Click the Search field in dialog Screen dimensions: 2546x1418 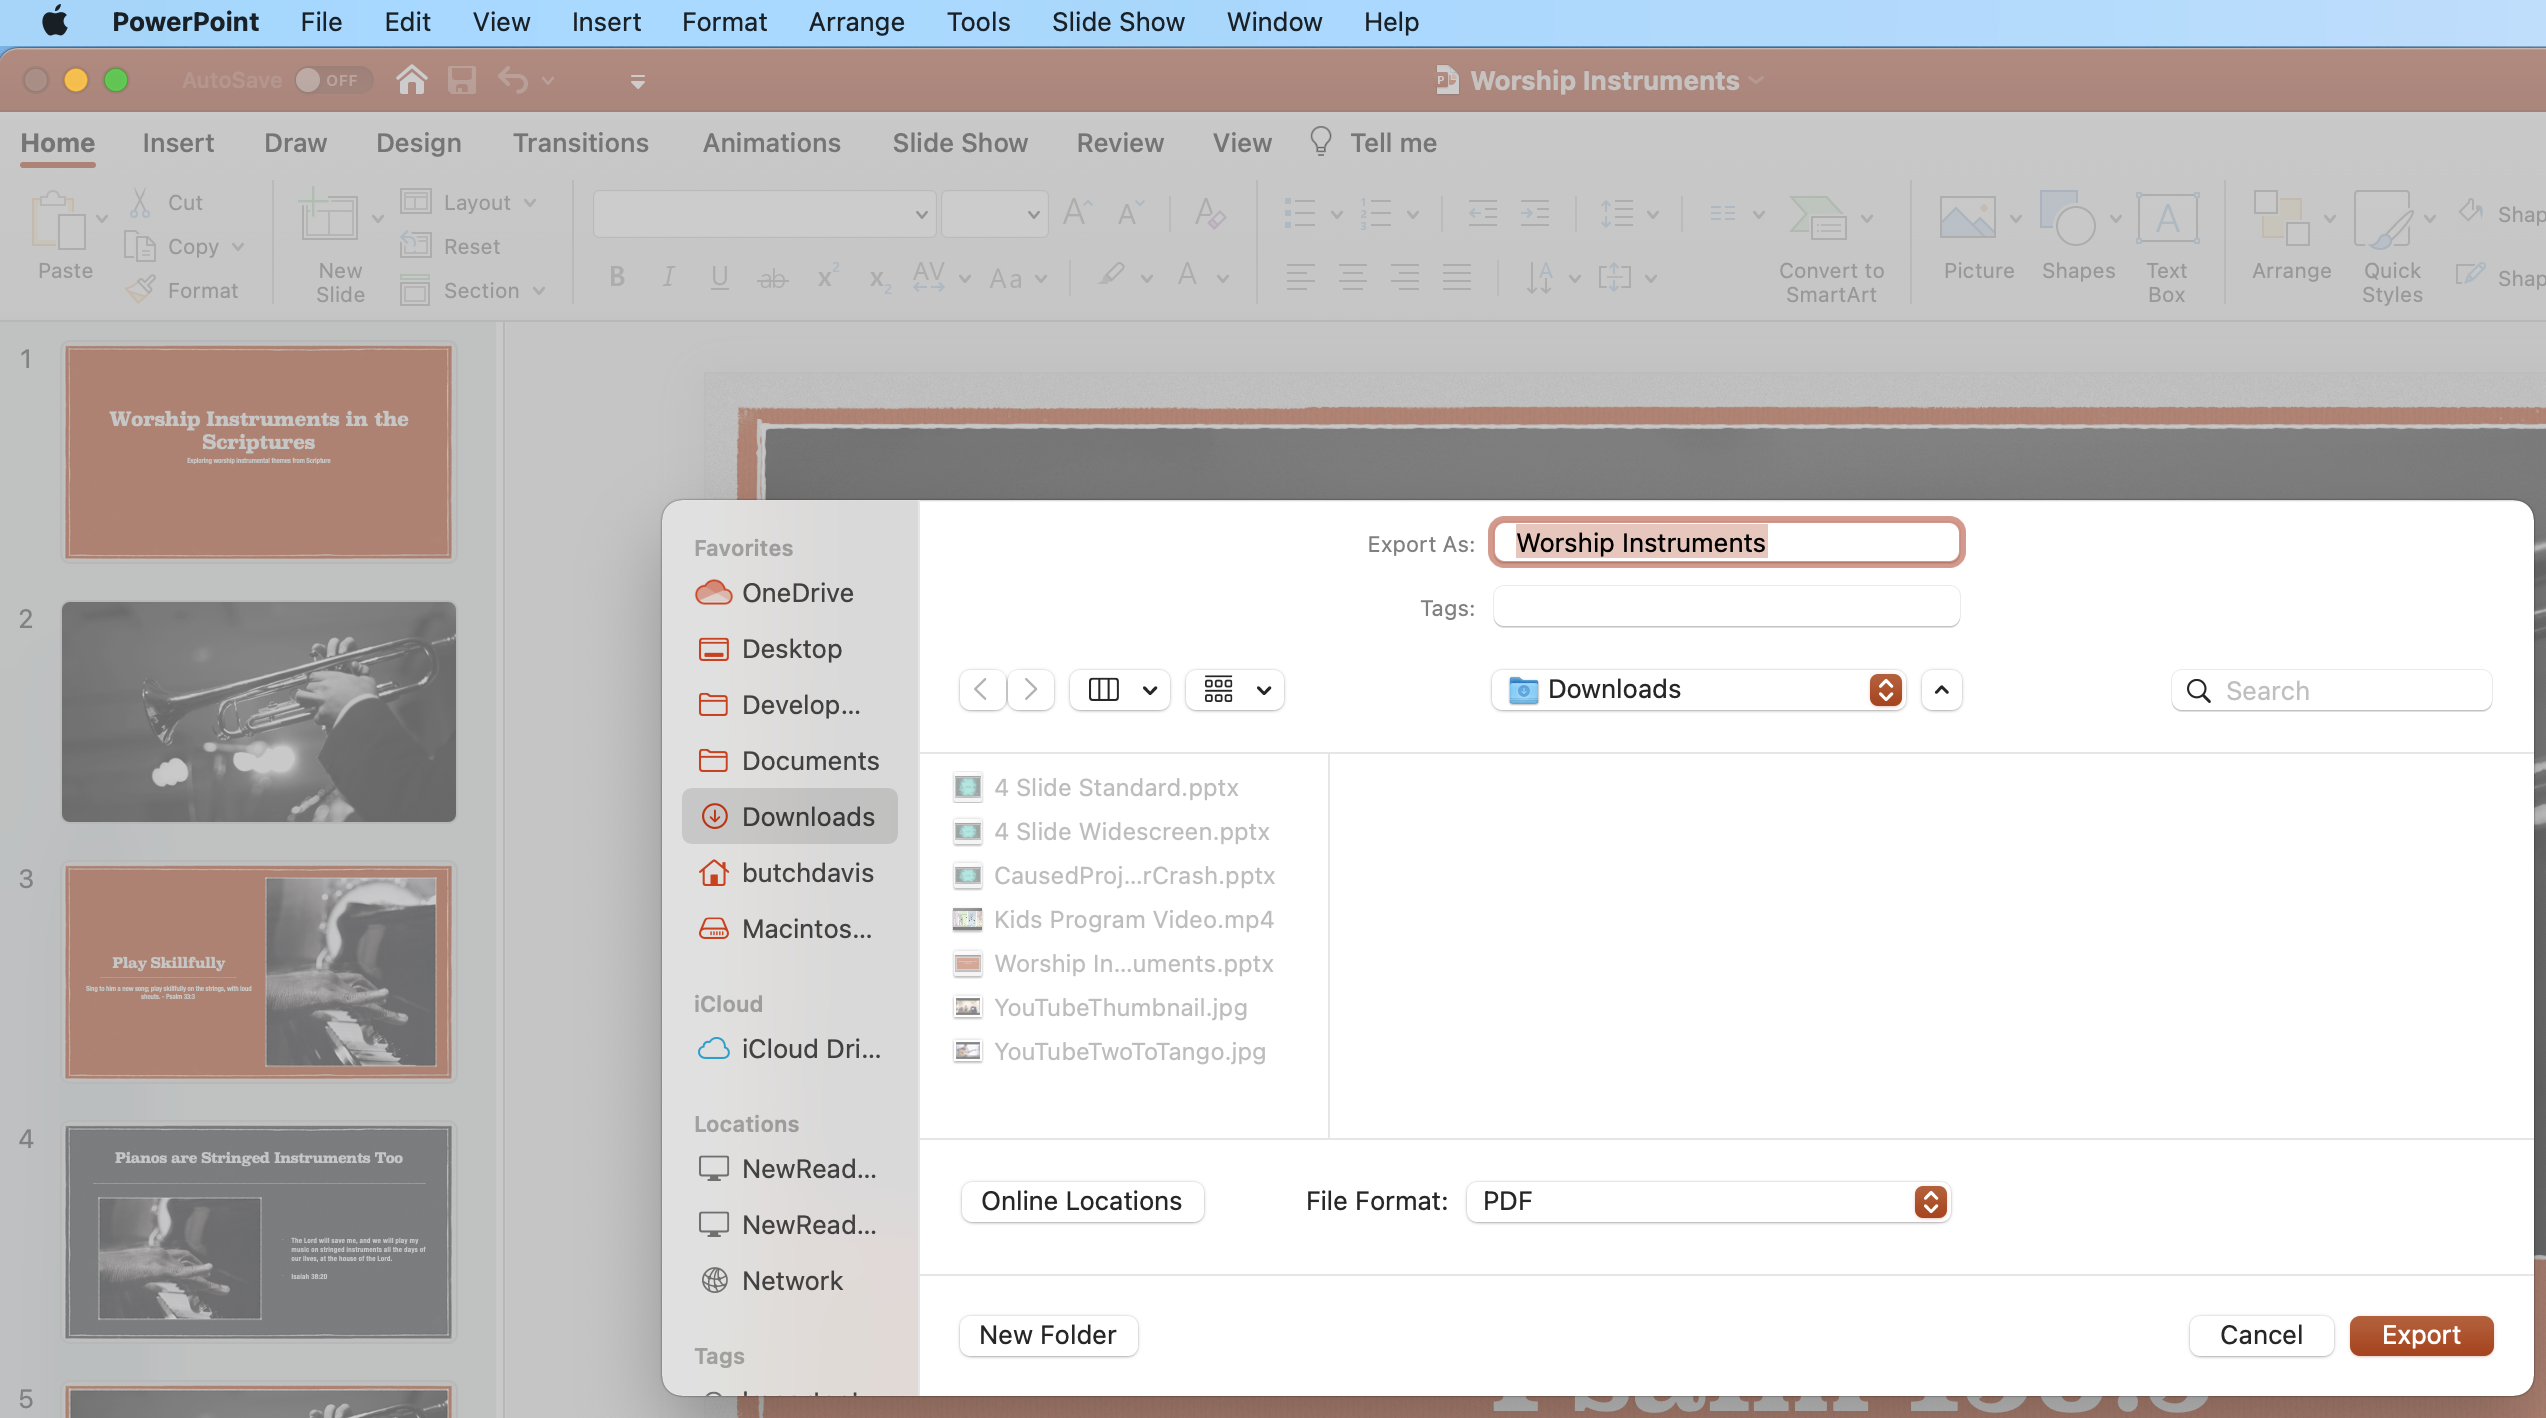[x=2331, y=690]
